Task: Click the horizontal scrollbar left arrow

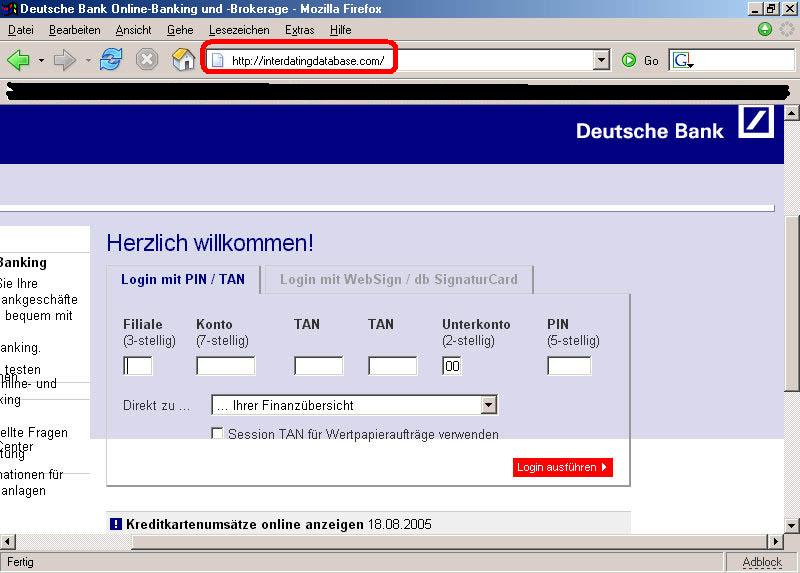Action: pos(8,541)
